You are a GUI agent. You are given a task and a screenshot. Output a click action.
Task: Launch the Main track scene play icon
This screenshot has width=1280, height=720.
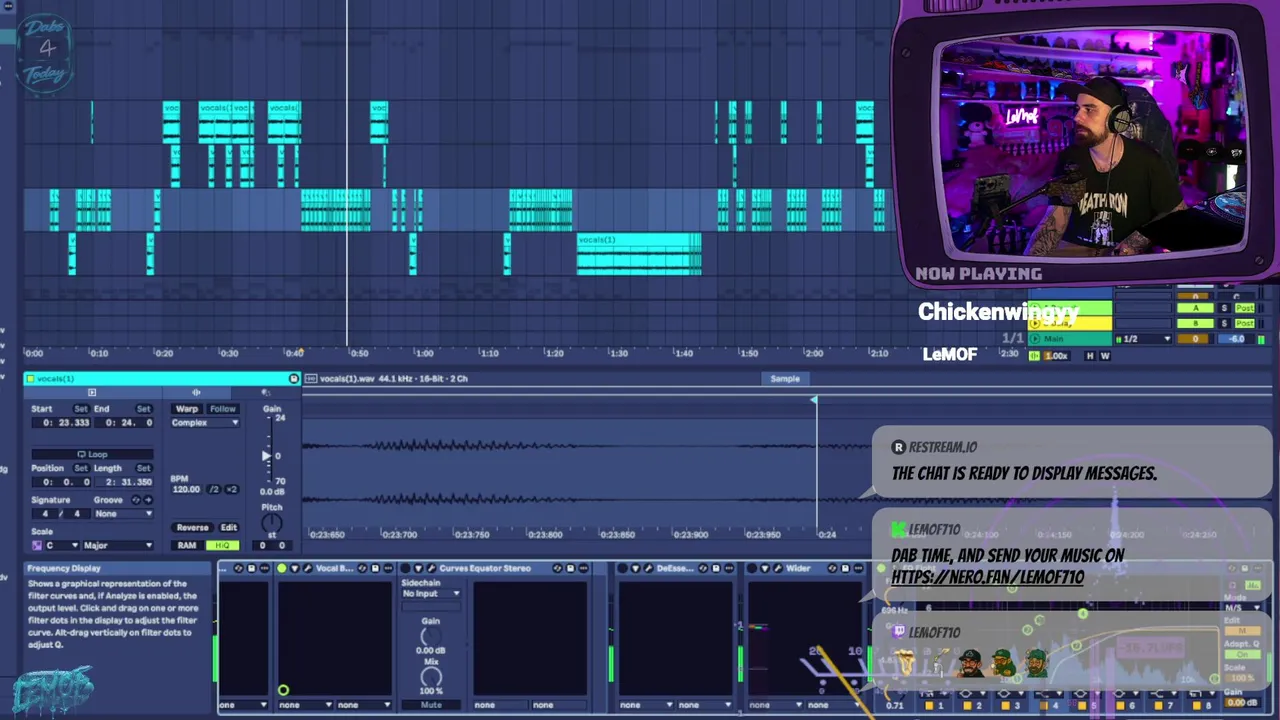(1034, 339)
